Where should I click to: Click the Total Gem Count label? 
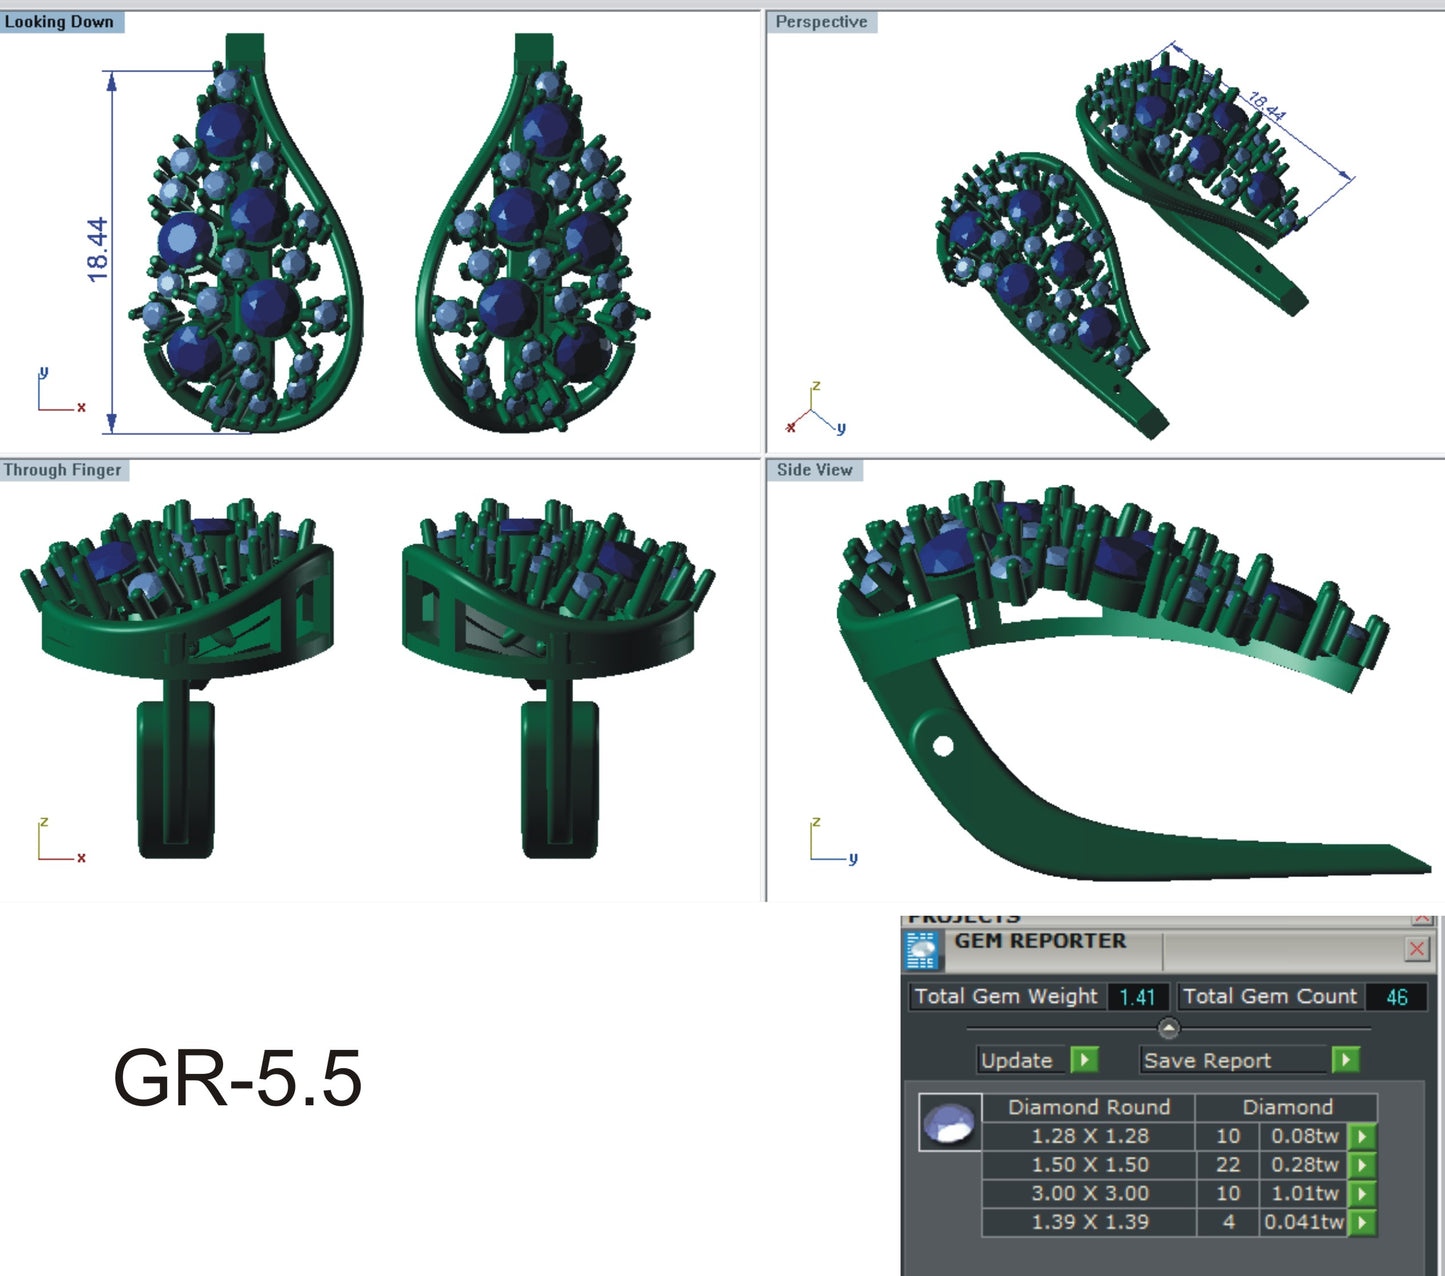click(x=1270, y=996)
